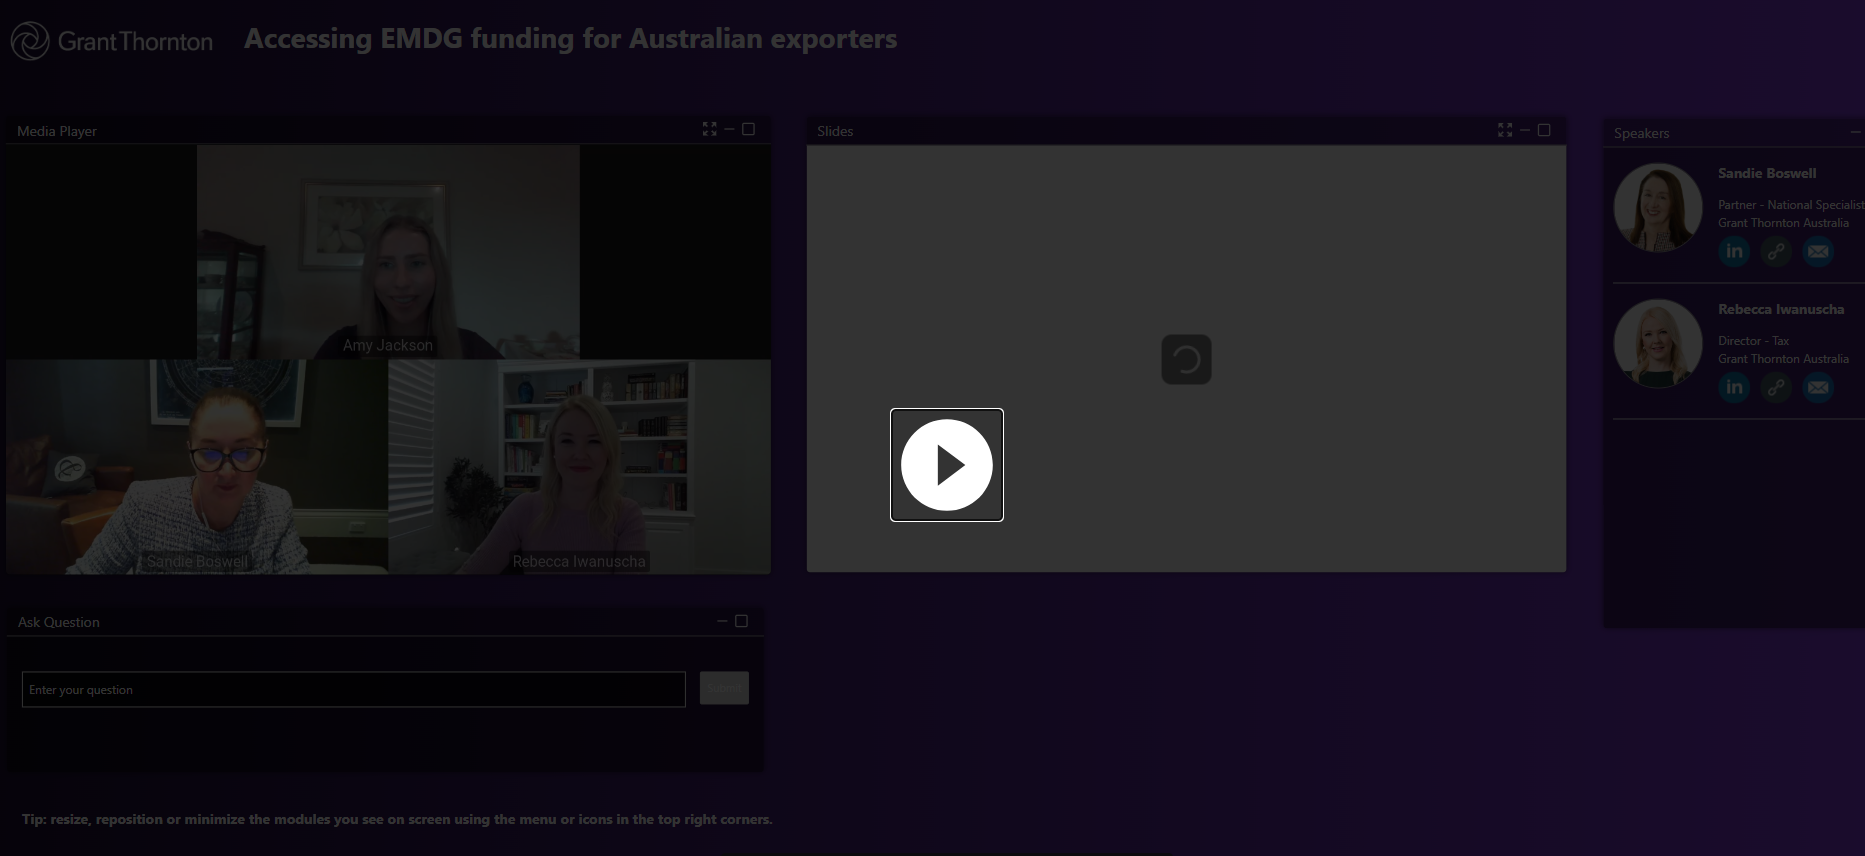The height and width of the screenshot is (856, 1865).
Task: Submit the question with Submit button
Action: tap(724, 688)
